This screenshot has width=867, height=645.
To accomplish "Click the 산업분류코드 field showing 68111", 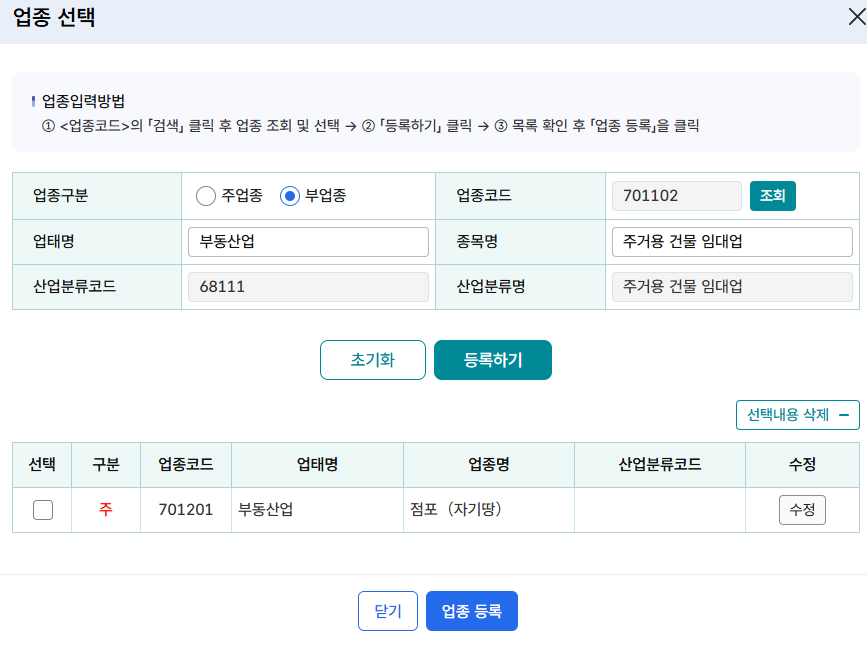I will click(x=307, y=287).
